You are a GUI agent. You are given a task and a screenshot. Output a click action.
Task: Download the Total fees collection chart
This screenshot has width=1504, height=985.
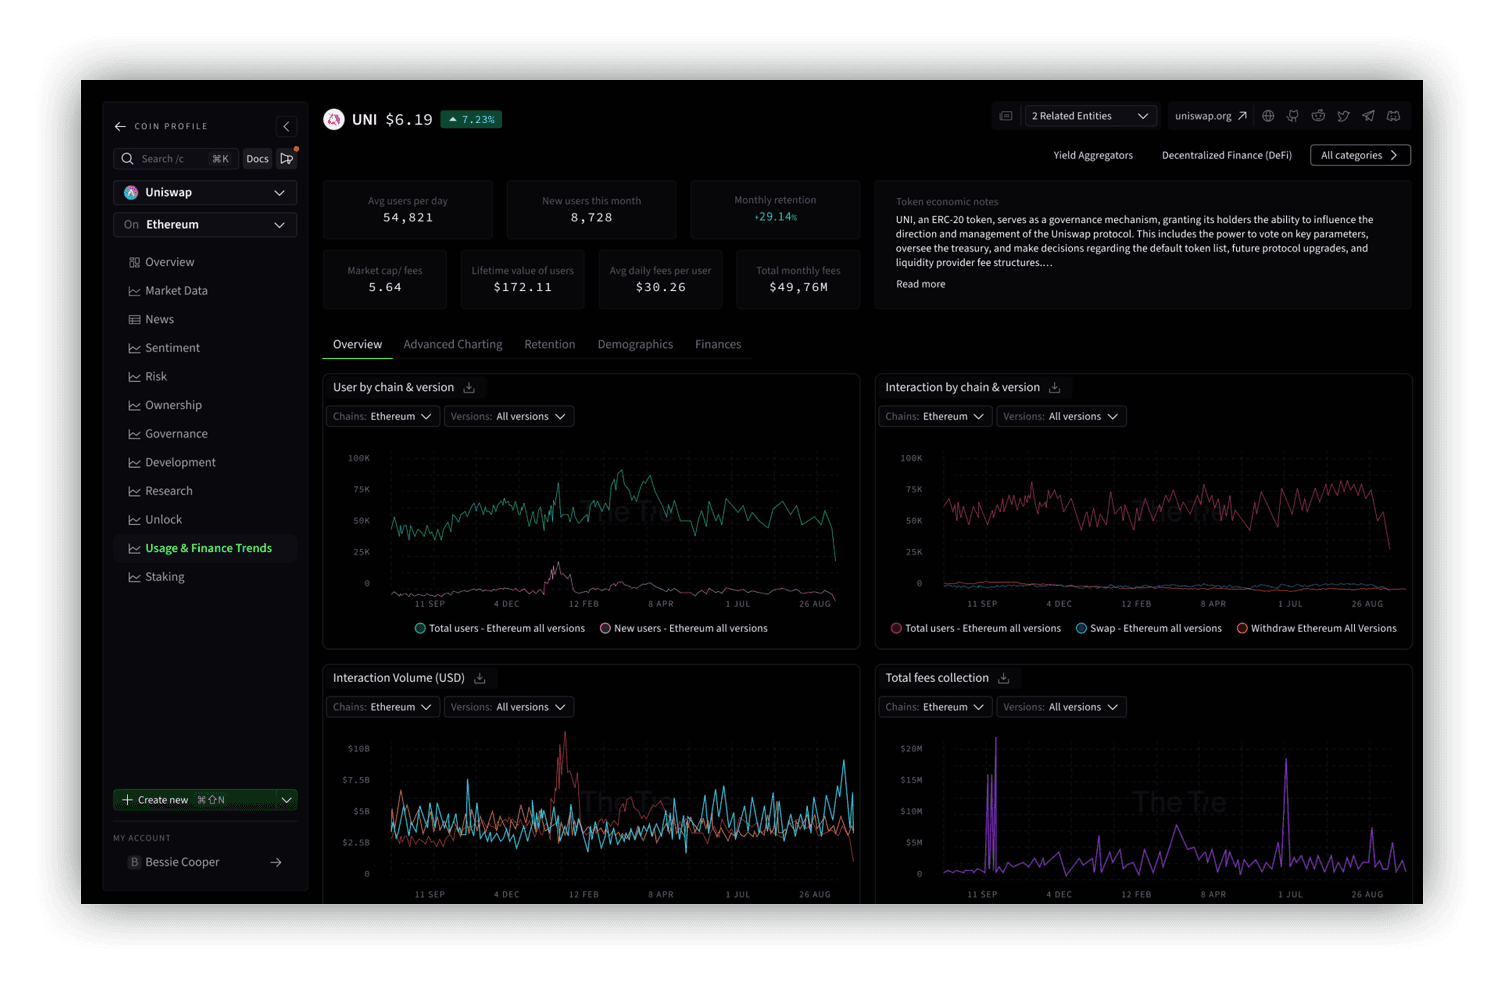click(1004, 678)
